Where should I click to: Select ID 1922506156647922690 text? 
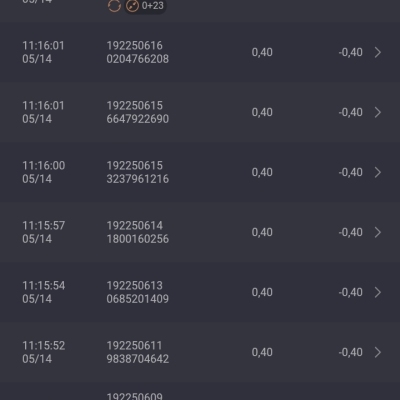(138, 112)
